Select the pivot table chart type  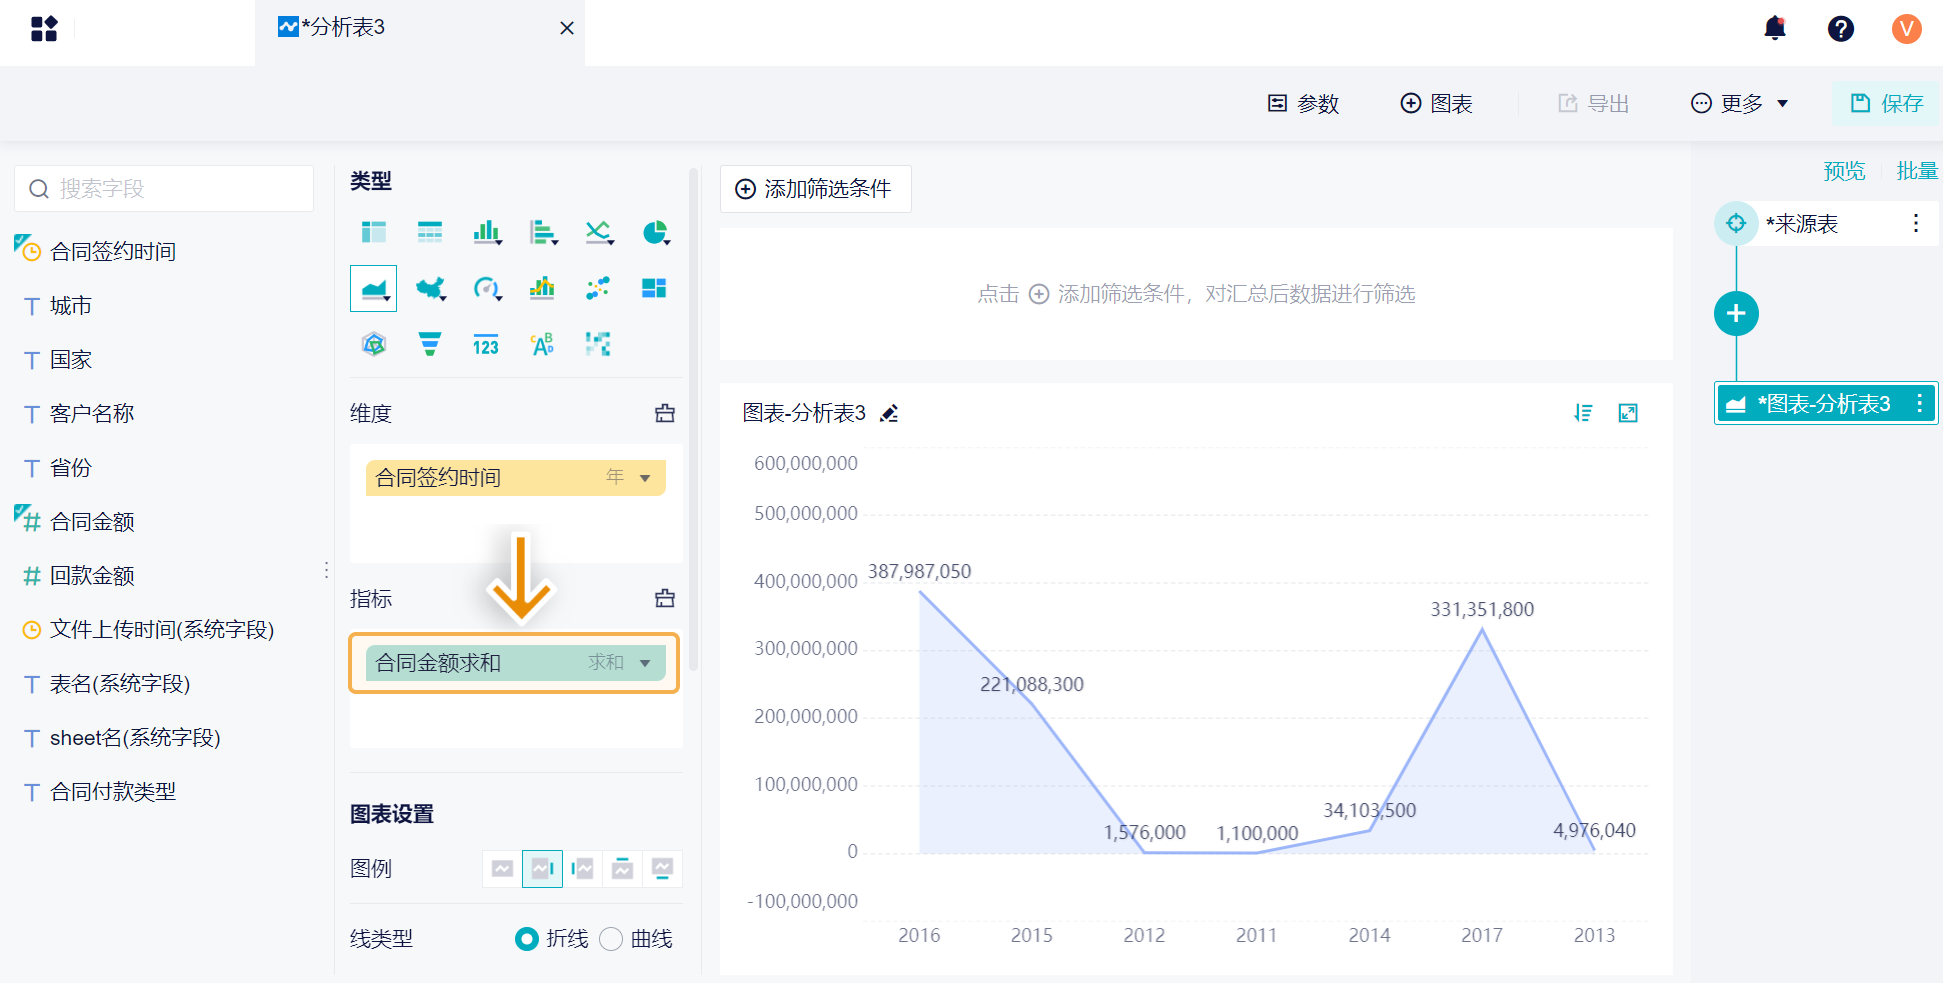[x=374, y=232]
